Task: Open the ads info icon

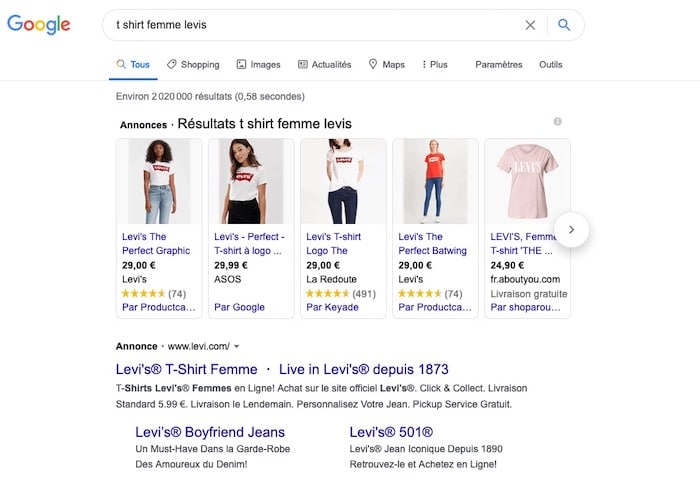Action: point(558,122)
